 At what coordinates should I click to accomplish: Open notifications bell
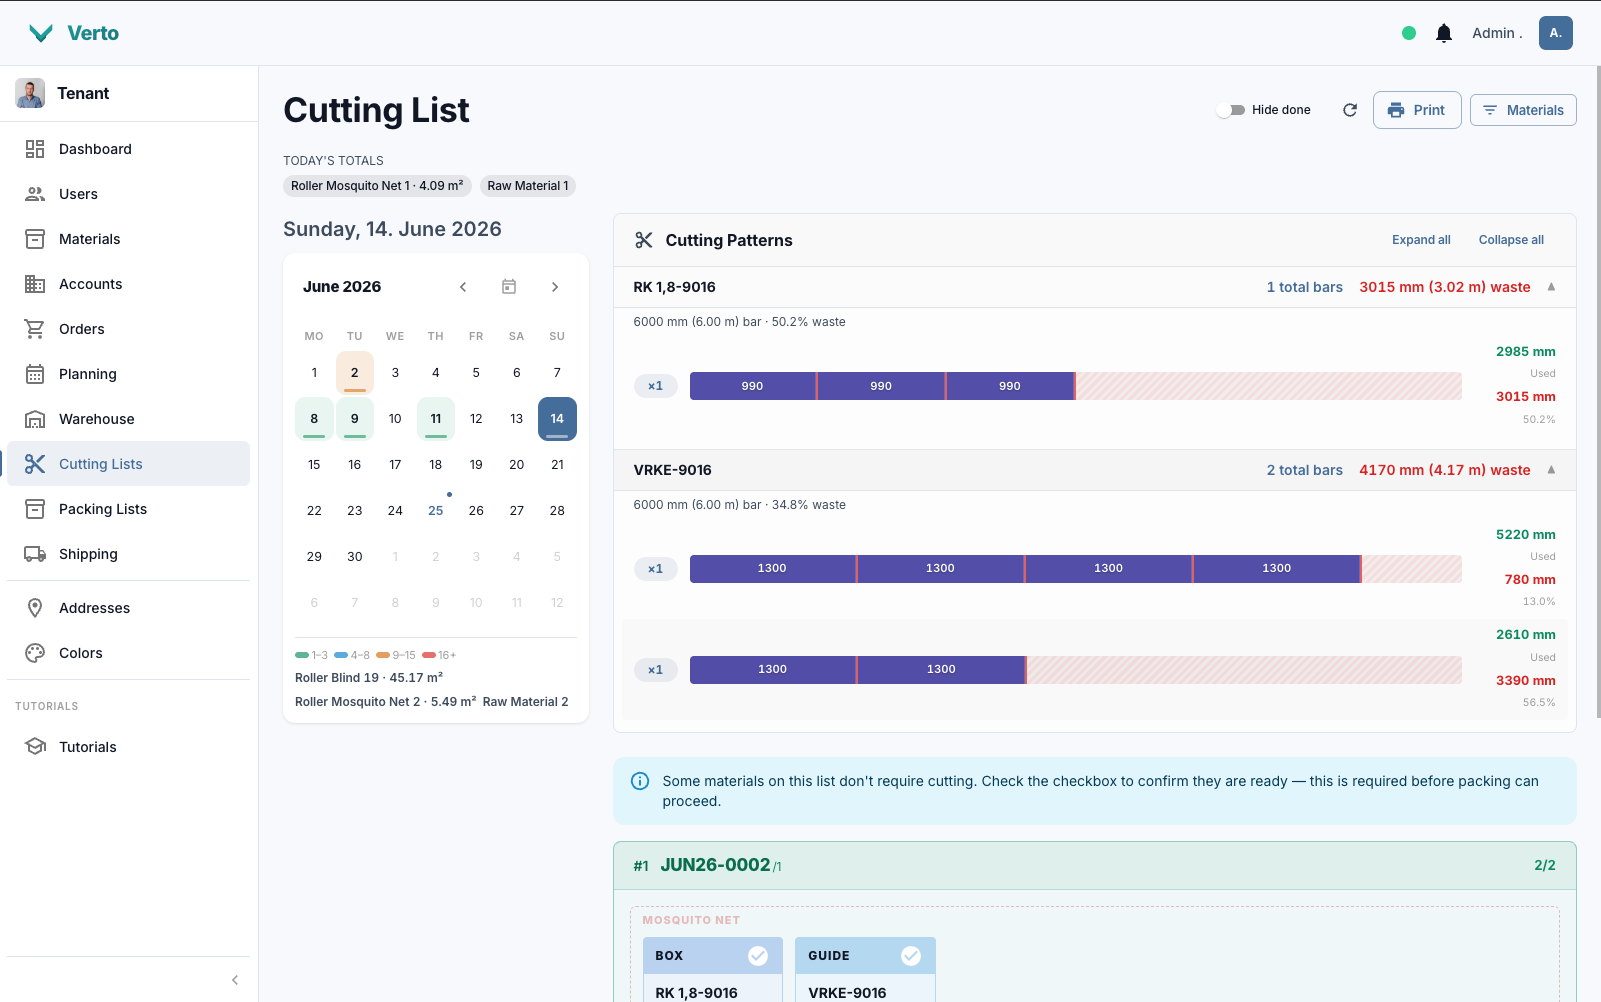[x=1443, y=33]
